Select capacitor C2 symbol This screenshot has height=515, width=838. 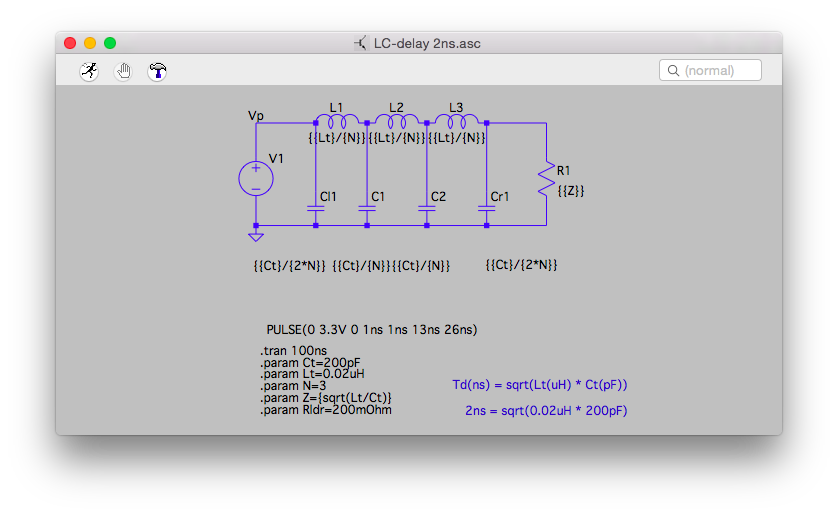(427, 208)
